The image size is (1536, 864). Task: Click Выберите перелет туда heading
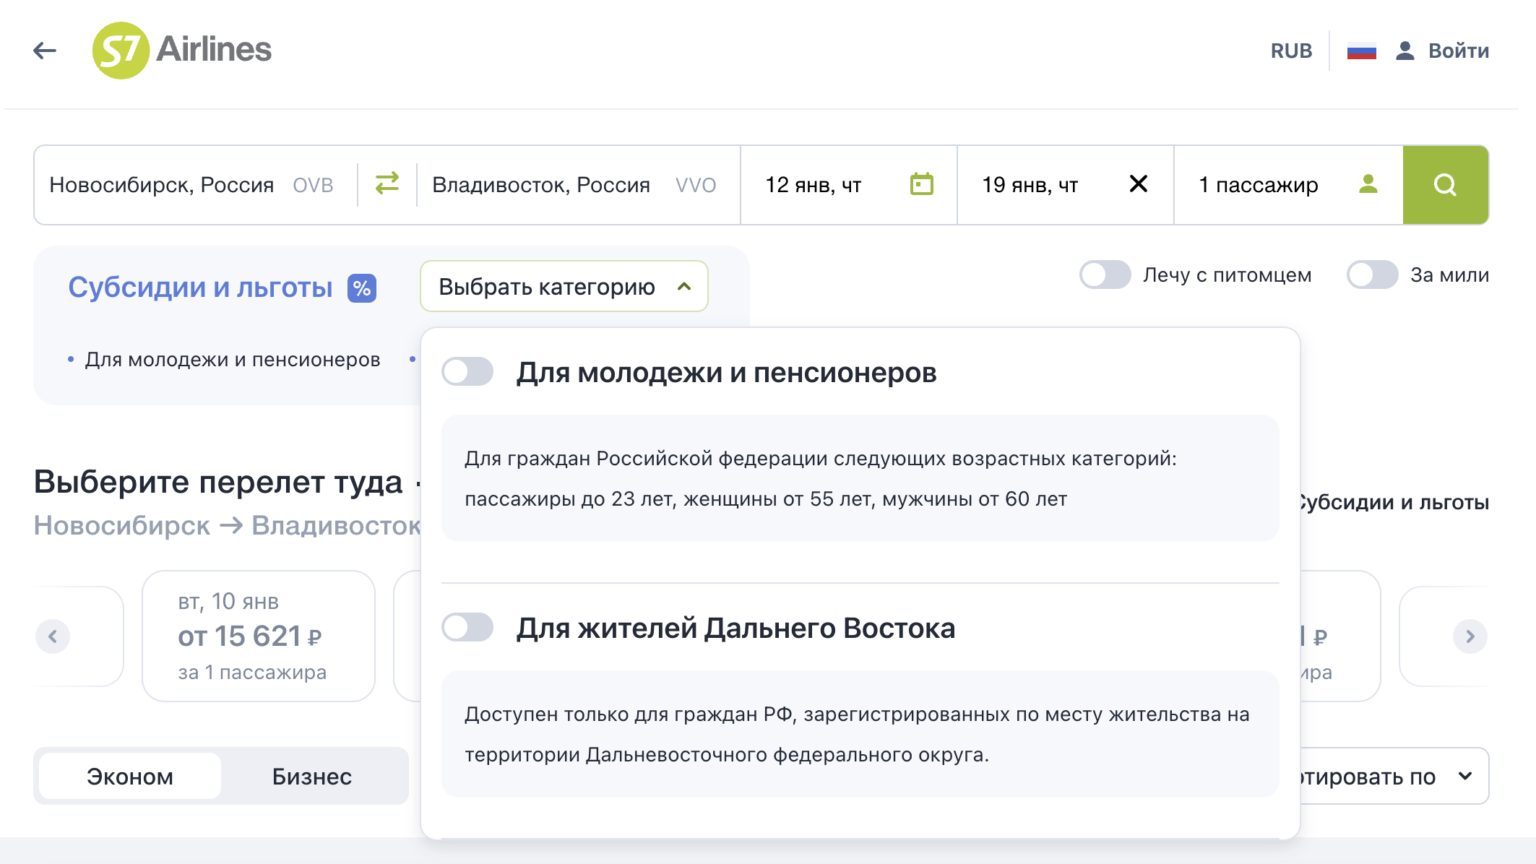click(x=218, y=482)
